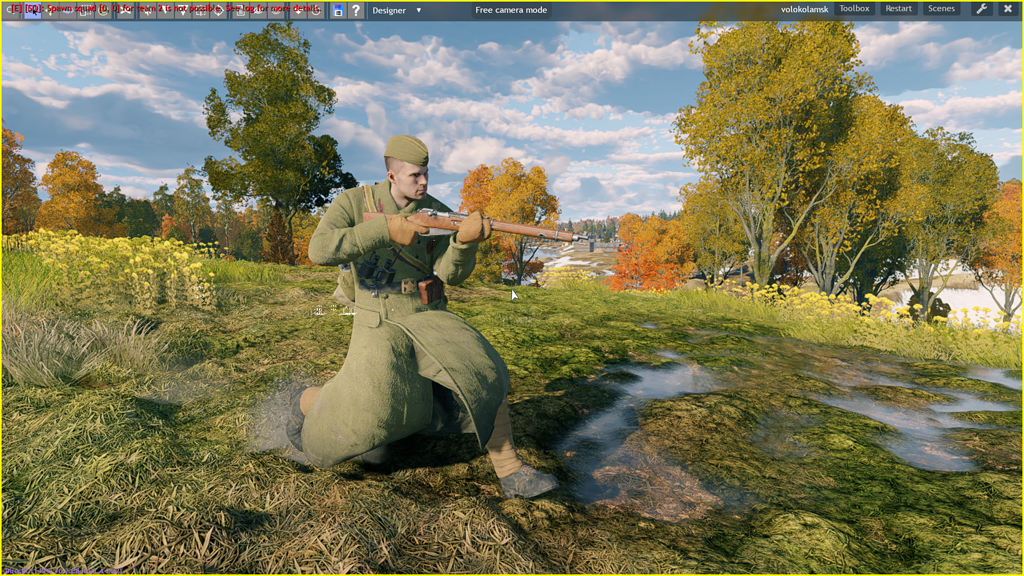Click the blue help text at bottom left

[62, 572]
